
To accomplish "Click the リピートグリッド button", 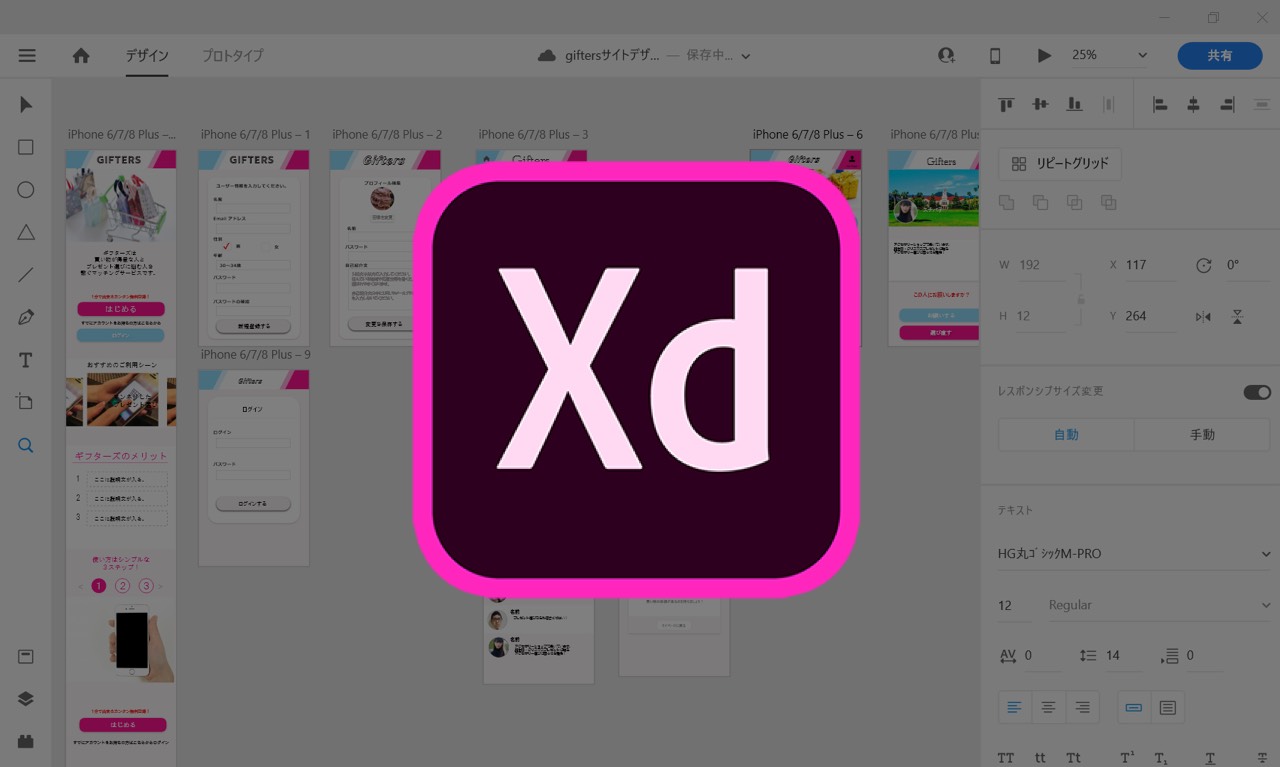I will click(x=1060, y=164).
